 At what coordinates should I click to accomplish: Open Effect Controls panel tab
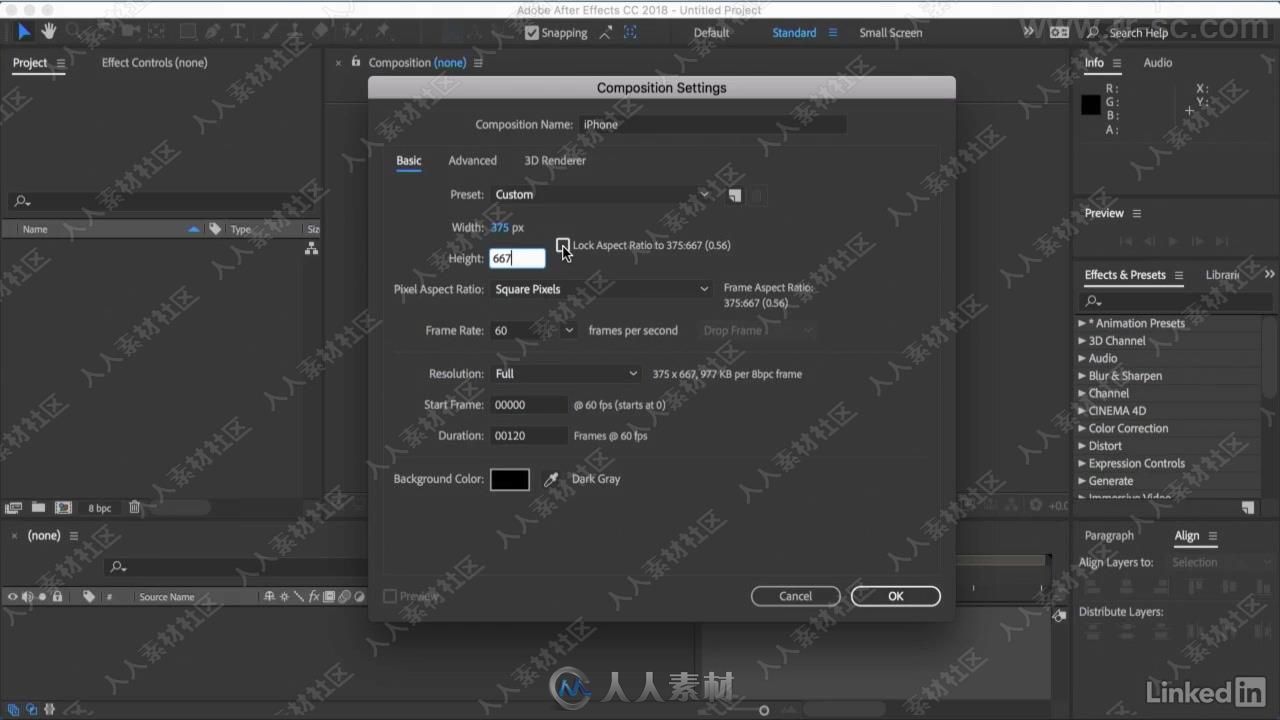(x=155, y=62)
